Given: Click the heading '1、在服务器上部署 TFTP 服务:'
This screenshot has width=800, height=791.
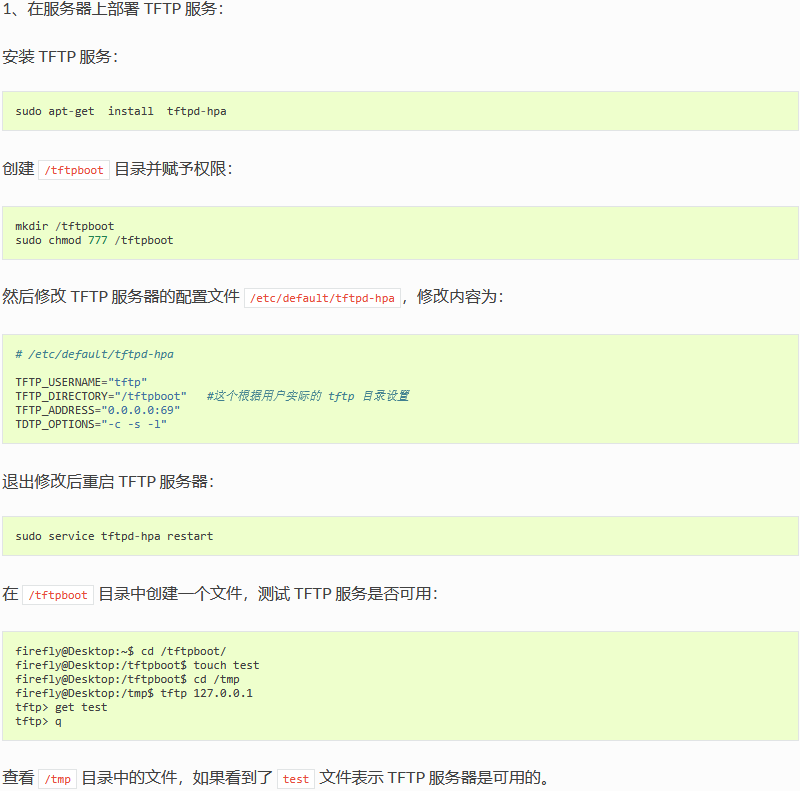Looking at the screenshot, I should (113, 9).
